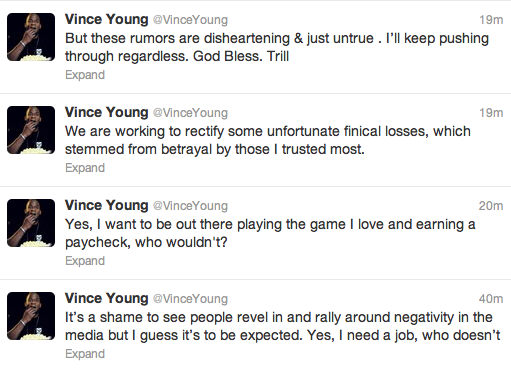Follow the @VinceYoung handle on the 'paycheck' tweet
This screenshot has height=371, width=511.
coord(190,206)
